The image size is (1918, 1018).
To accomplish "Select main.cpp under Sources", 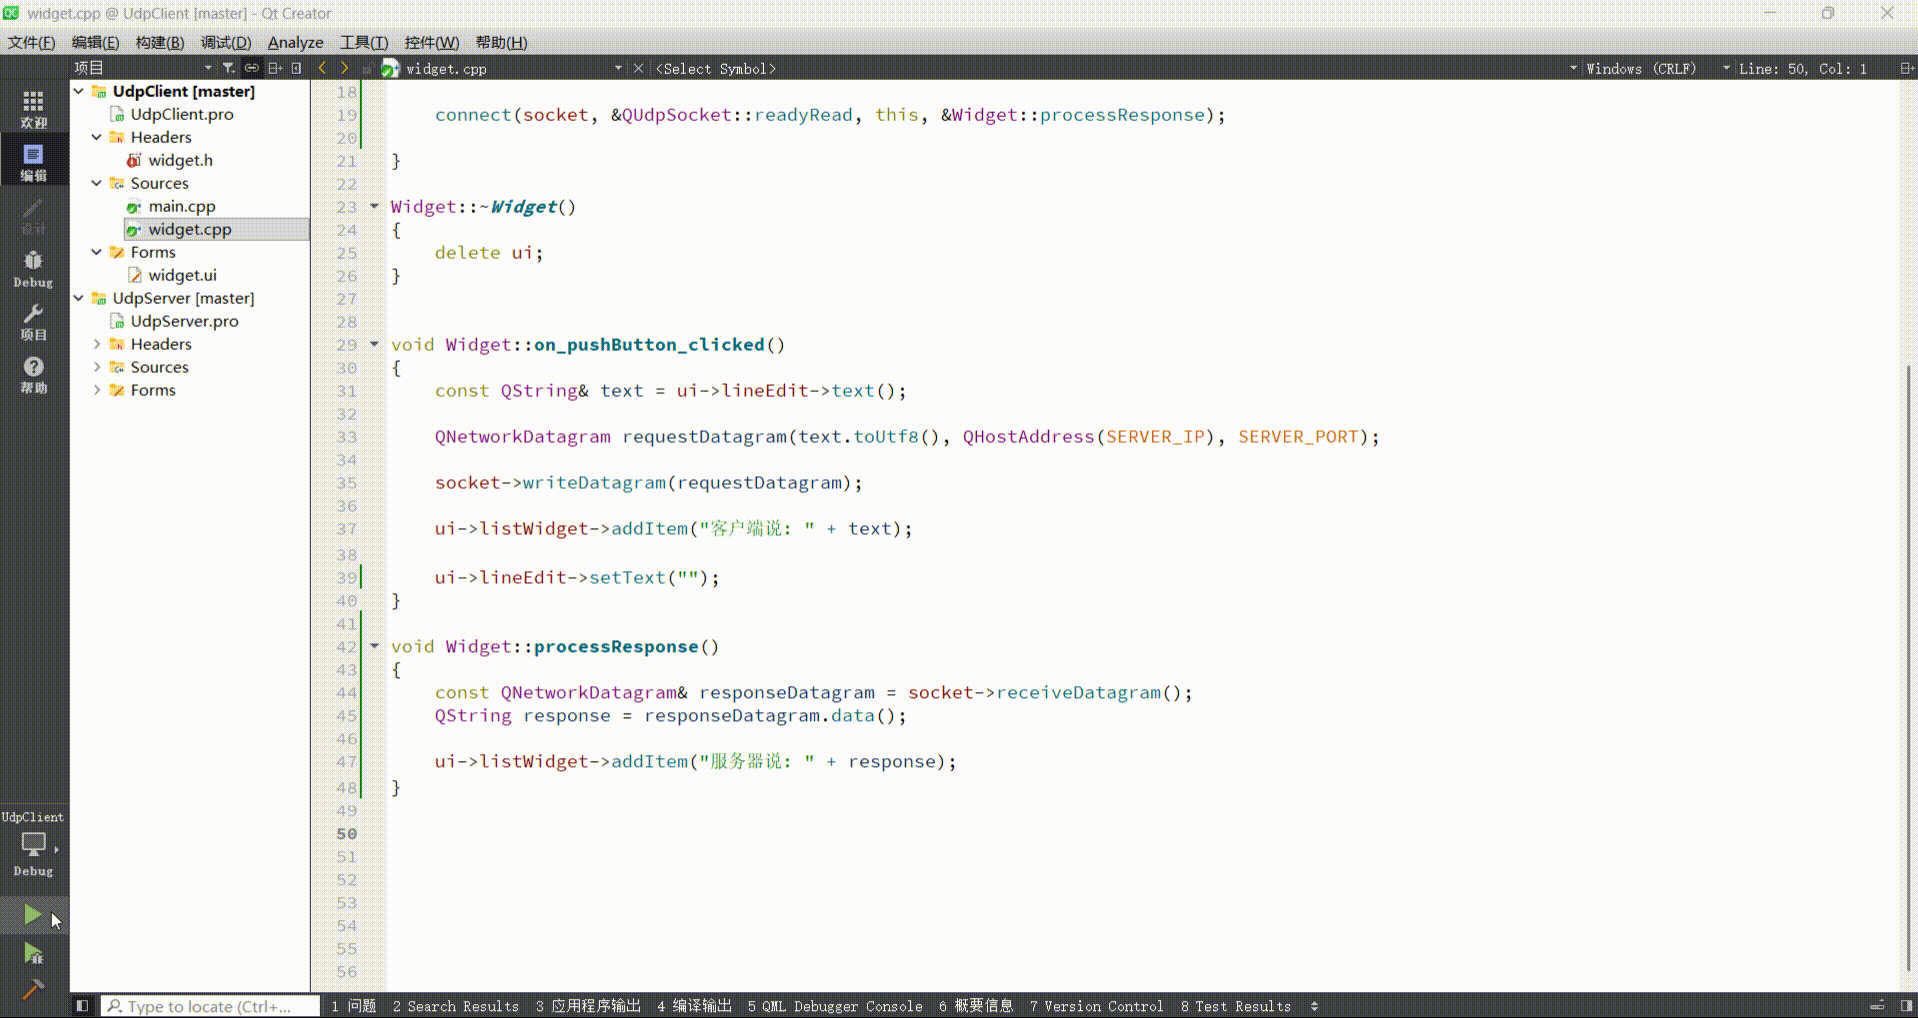I will 182,206.
